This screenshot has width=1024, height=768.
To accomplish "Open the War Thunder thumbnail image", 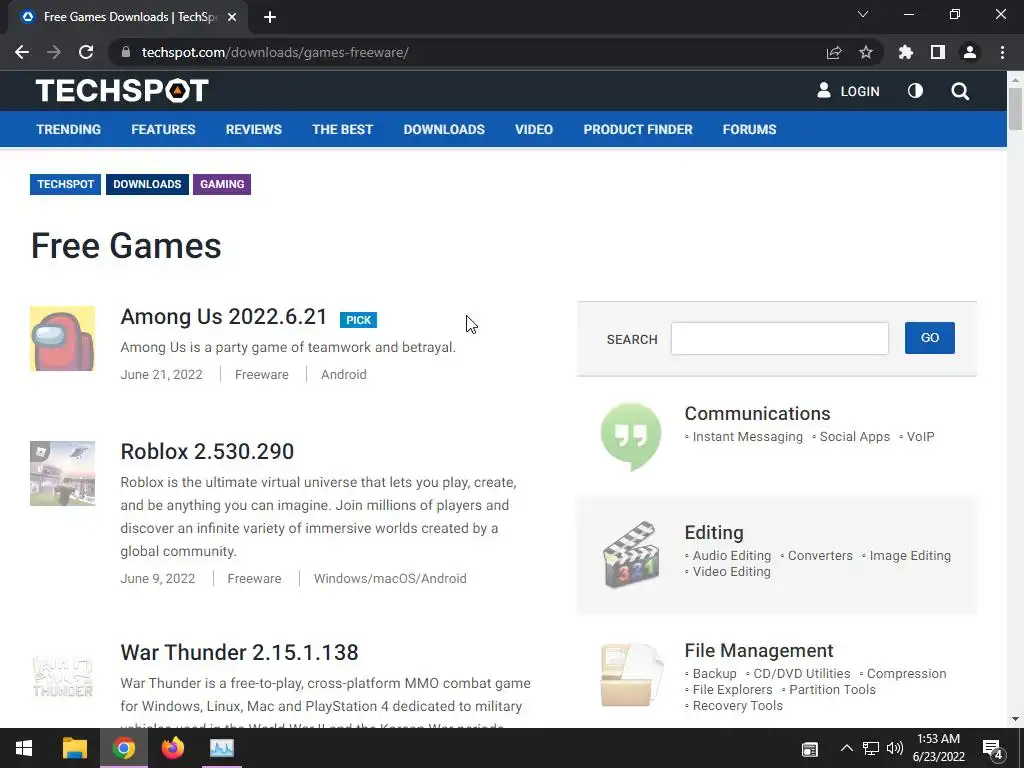I will [x=63, y=677].
